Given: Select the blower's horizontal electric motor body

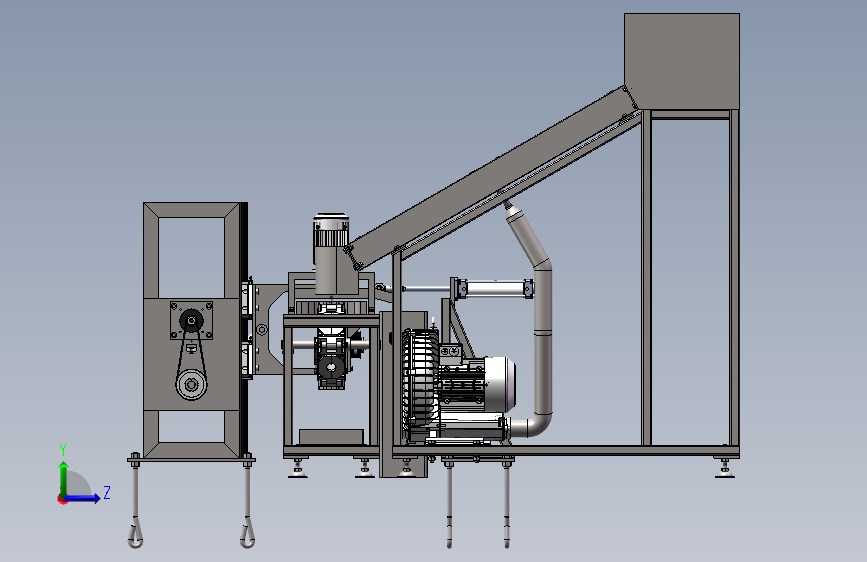Looking at the screenshot, I should [x=480, y=384].
